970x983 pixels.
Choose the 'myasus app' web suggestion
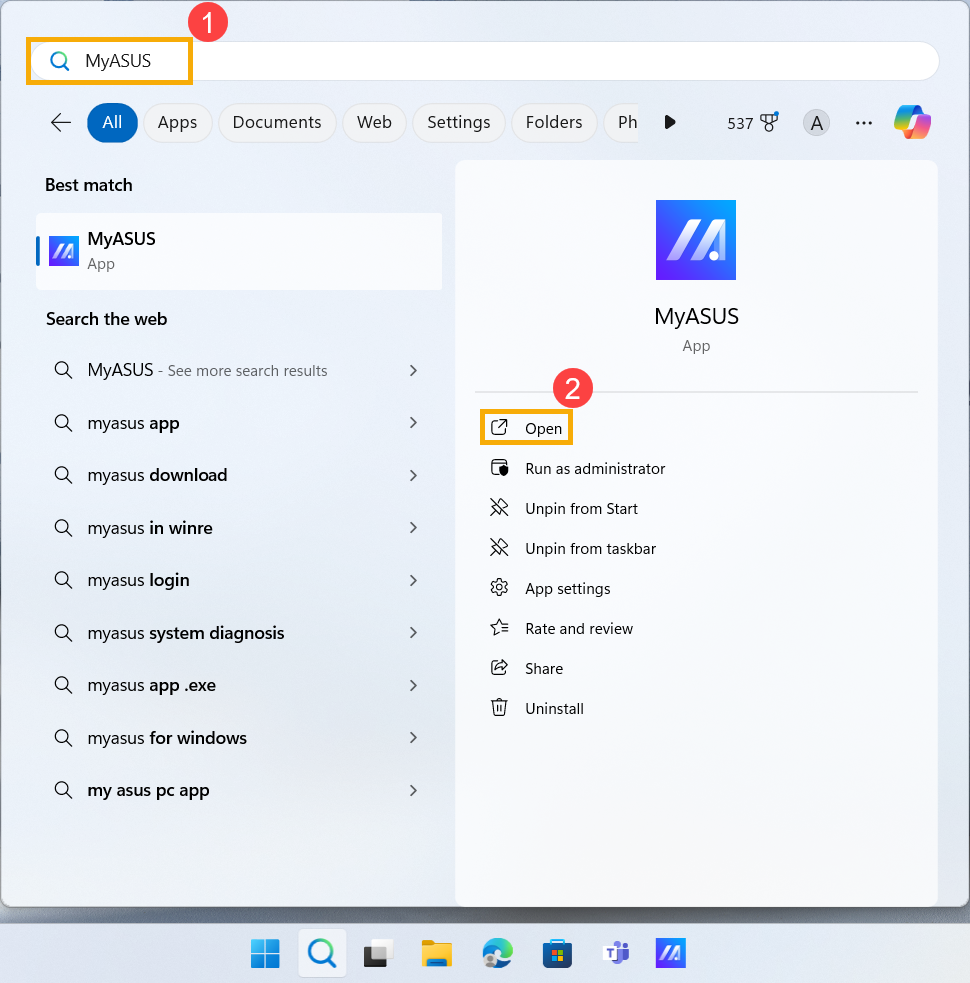(x=239, y=423)
